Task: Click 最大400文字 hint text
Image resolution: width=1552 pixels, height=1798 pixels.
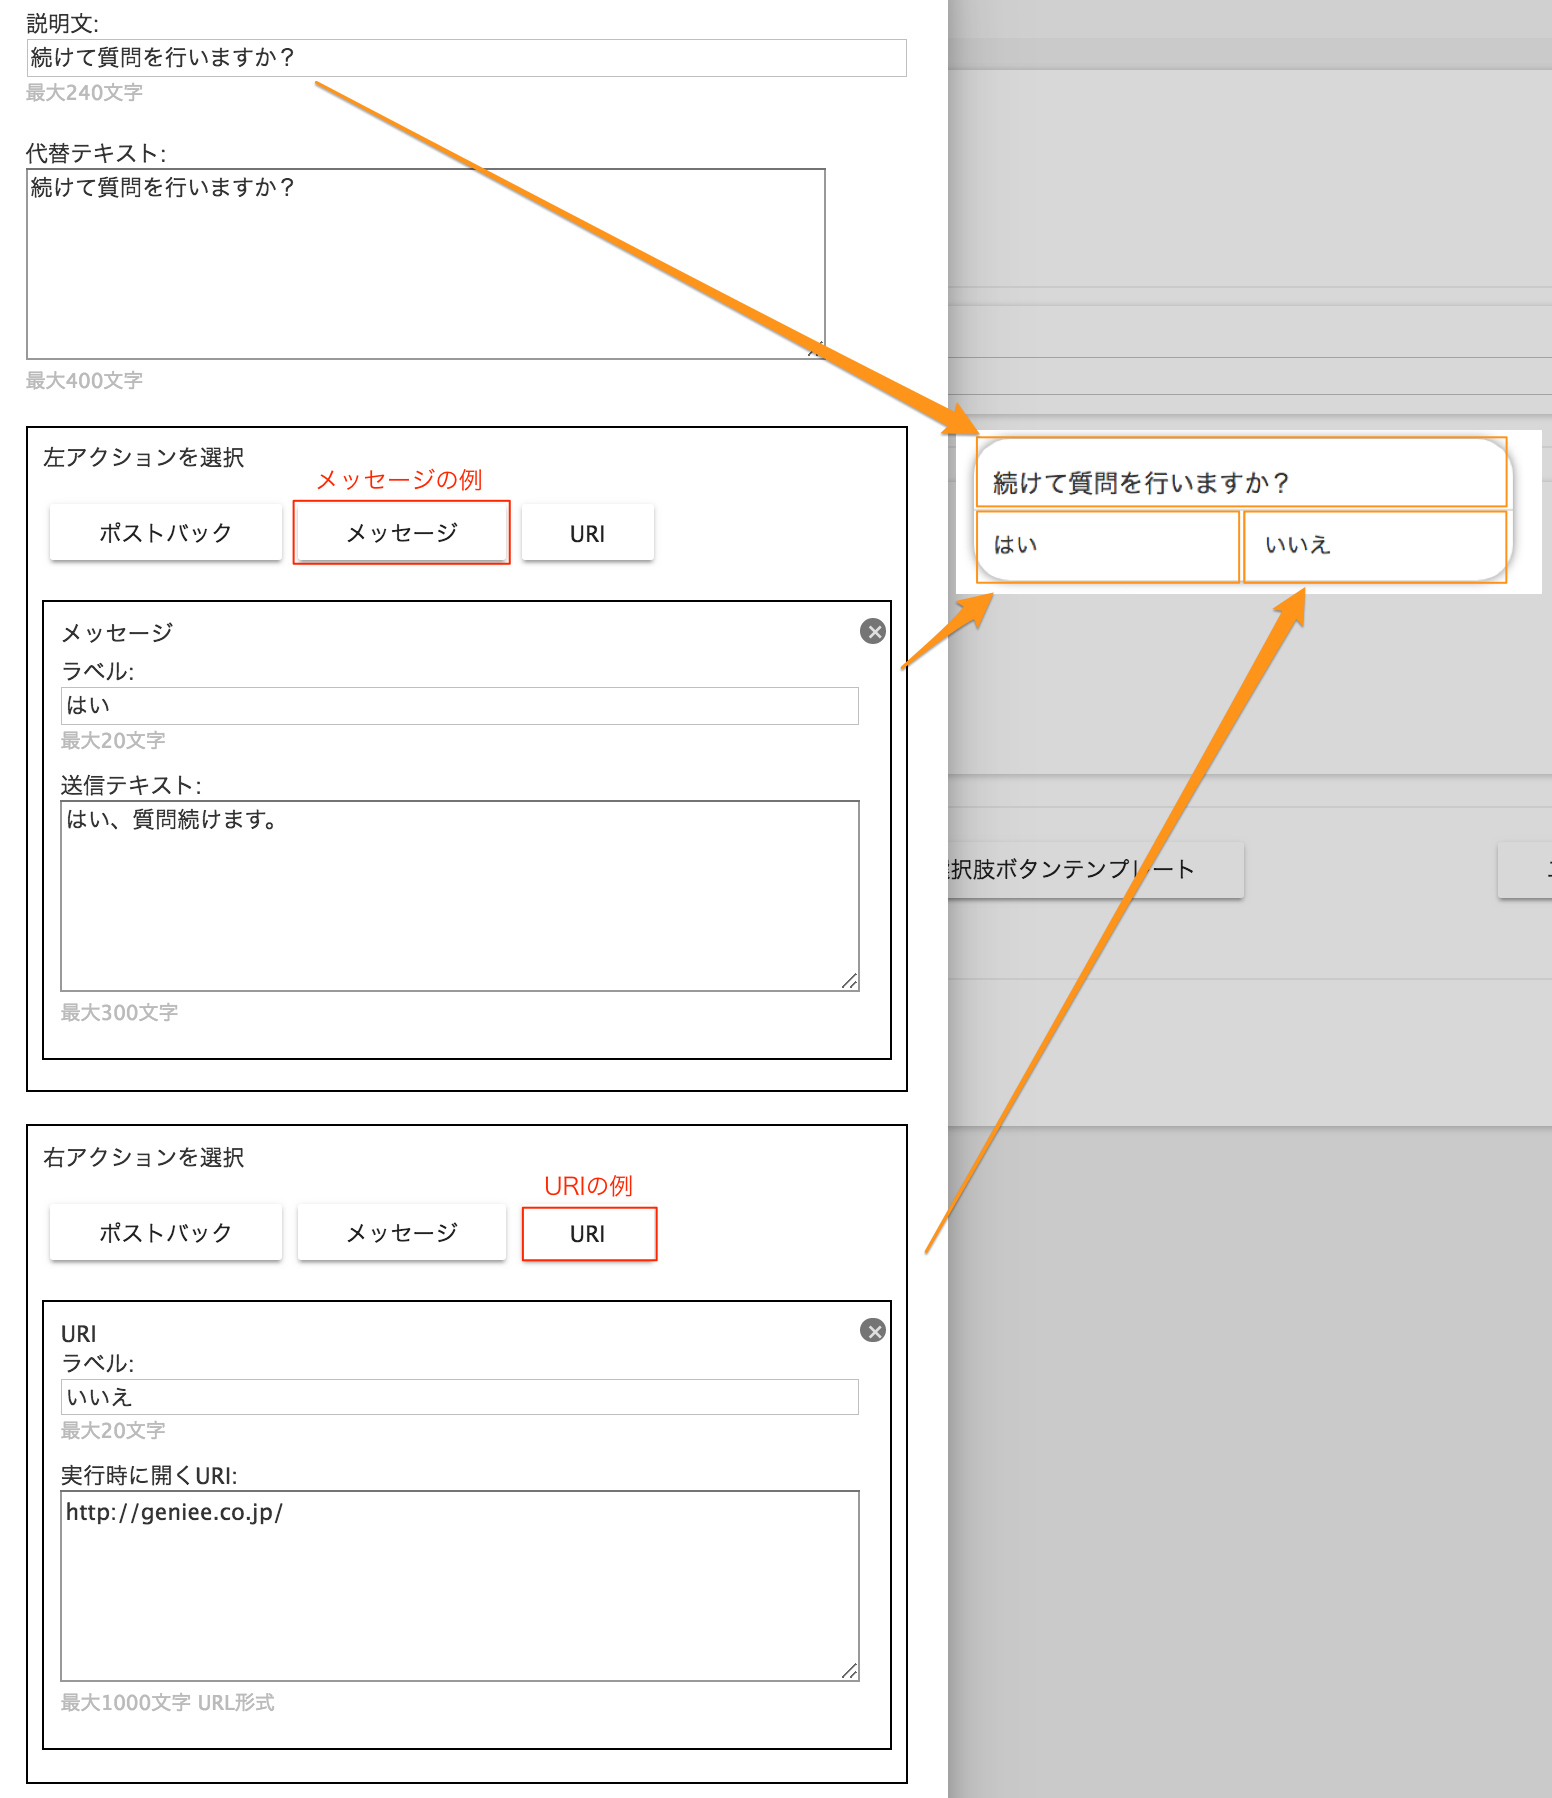Action: pos(84,381)
